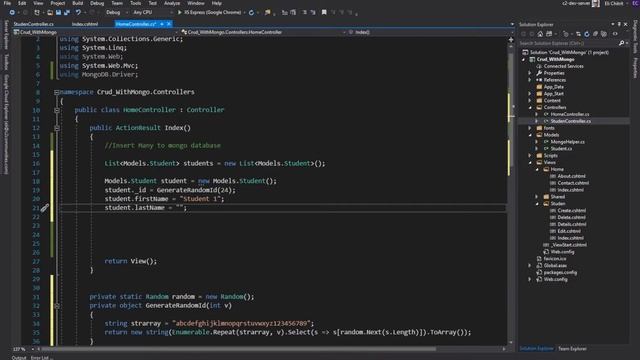Click the Open File toolbar icon
The height and width of the screenshot is (360, 640).
50,13
